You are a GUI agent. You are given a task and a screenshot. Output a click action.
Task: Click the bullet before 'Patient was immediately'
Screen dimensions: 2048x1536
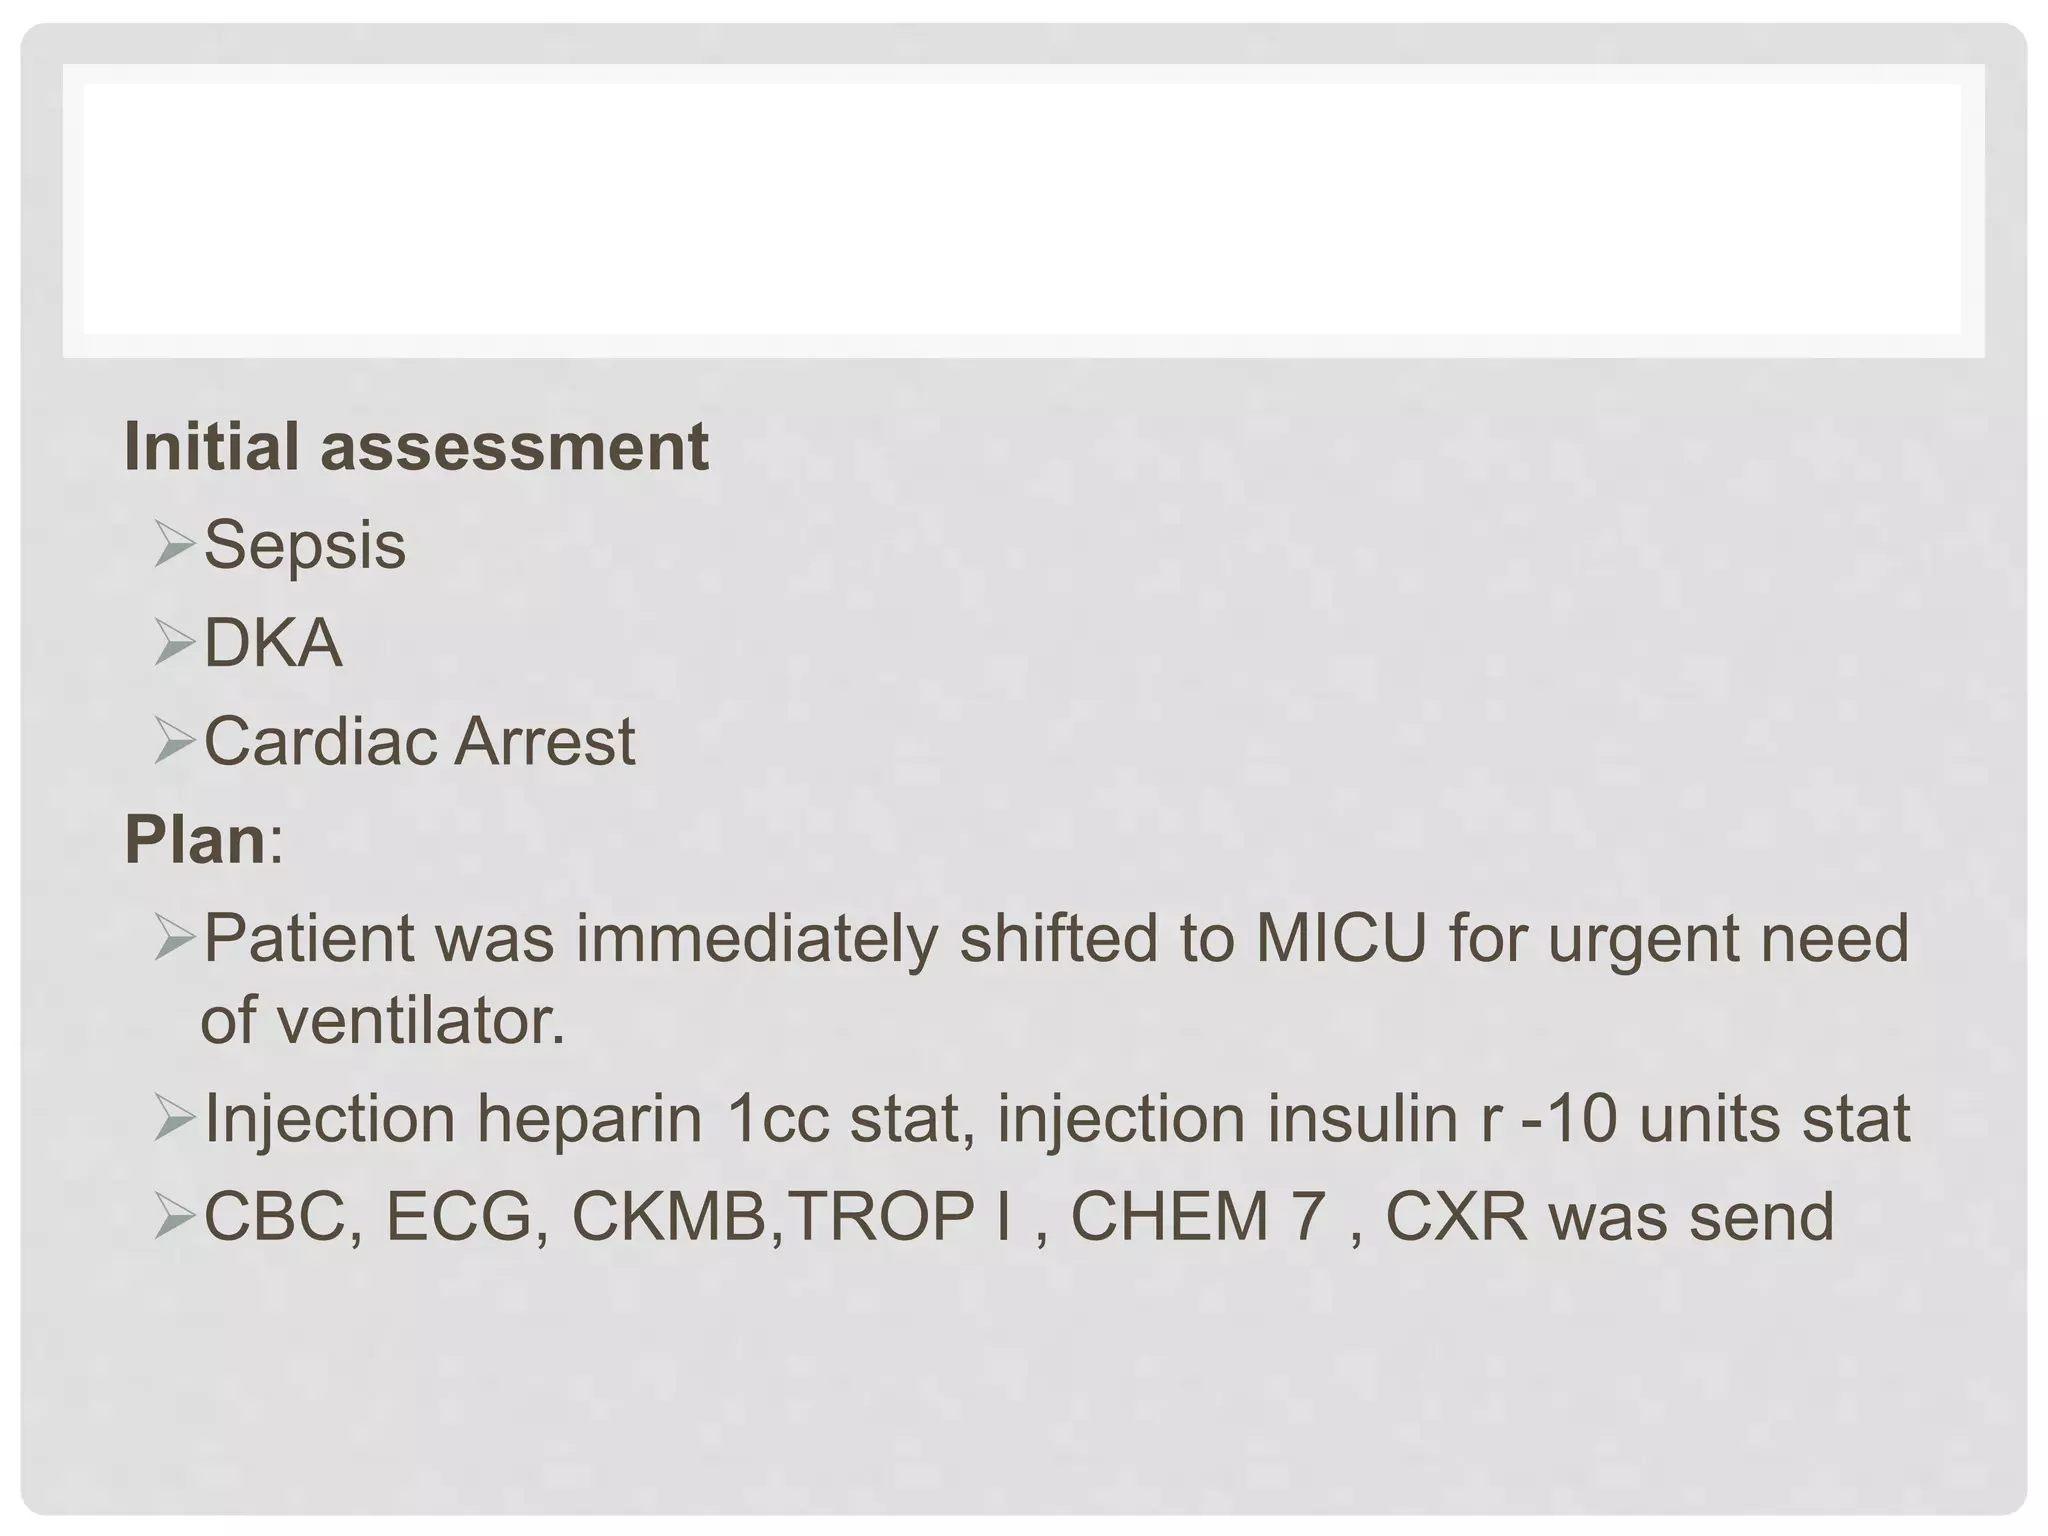point(175,939)
